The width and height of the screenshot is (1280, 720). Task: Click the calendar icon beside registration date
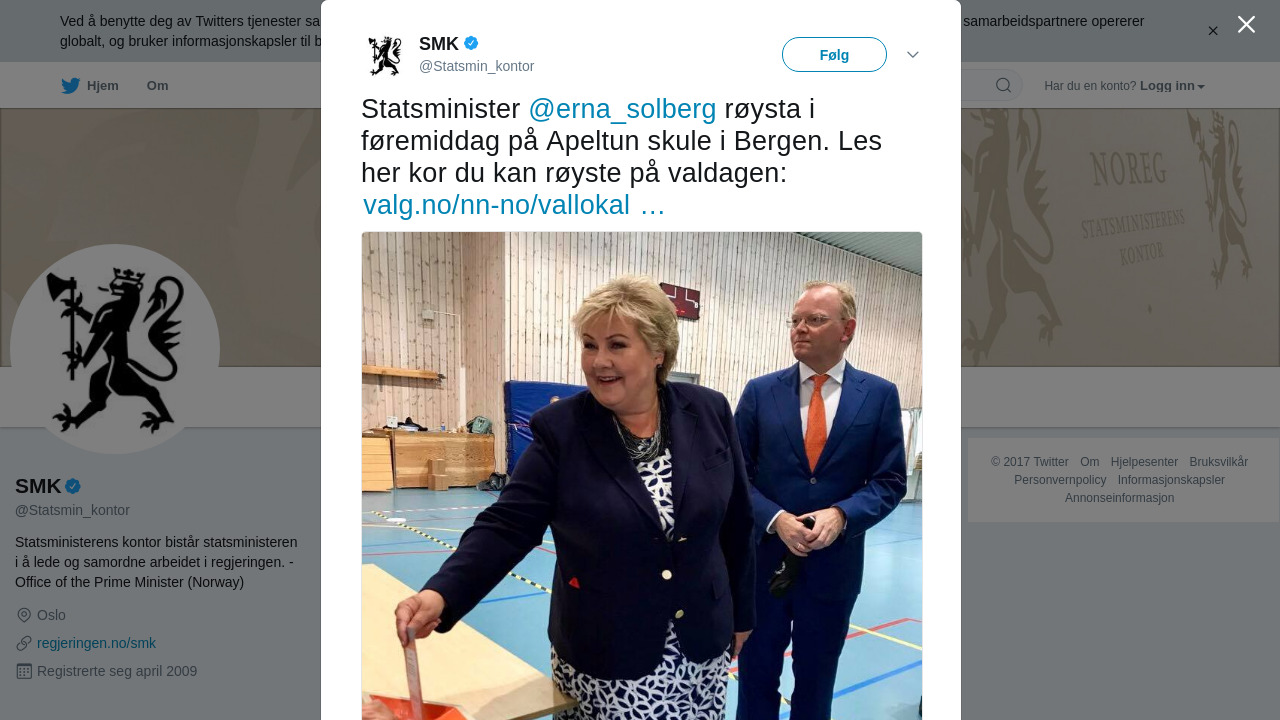[24, 671]
